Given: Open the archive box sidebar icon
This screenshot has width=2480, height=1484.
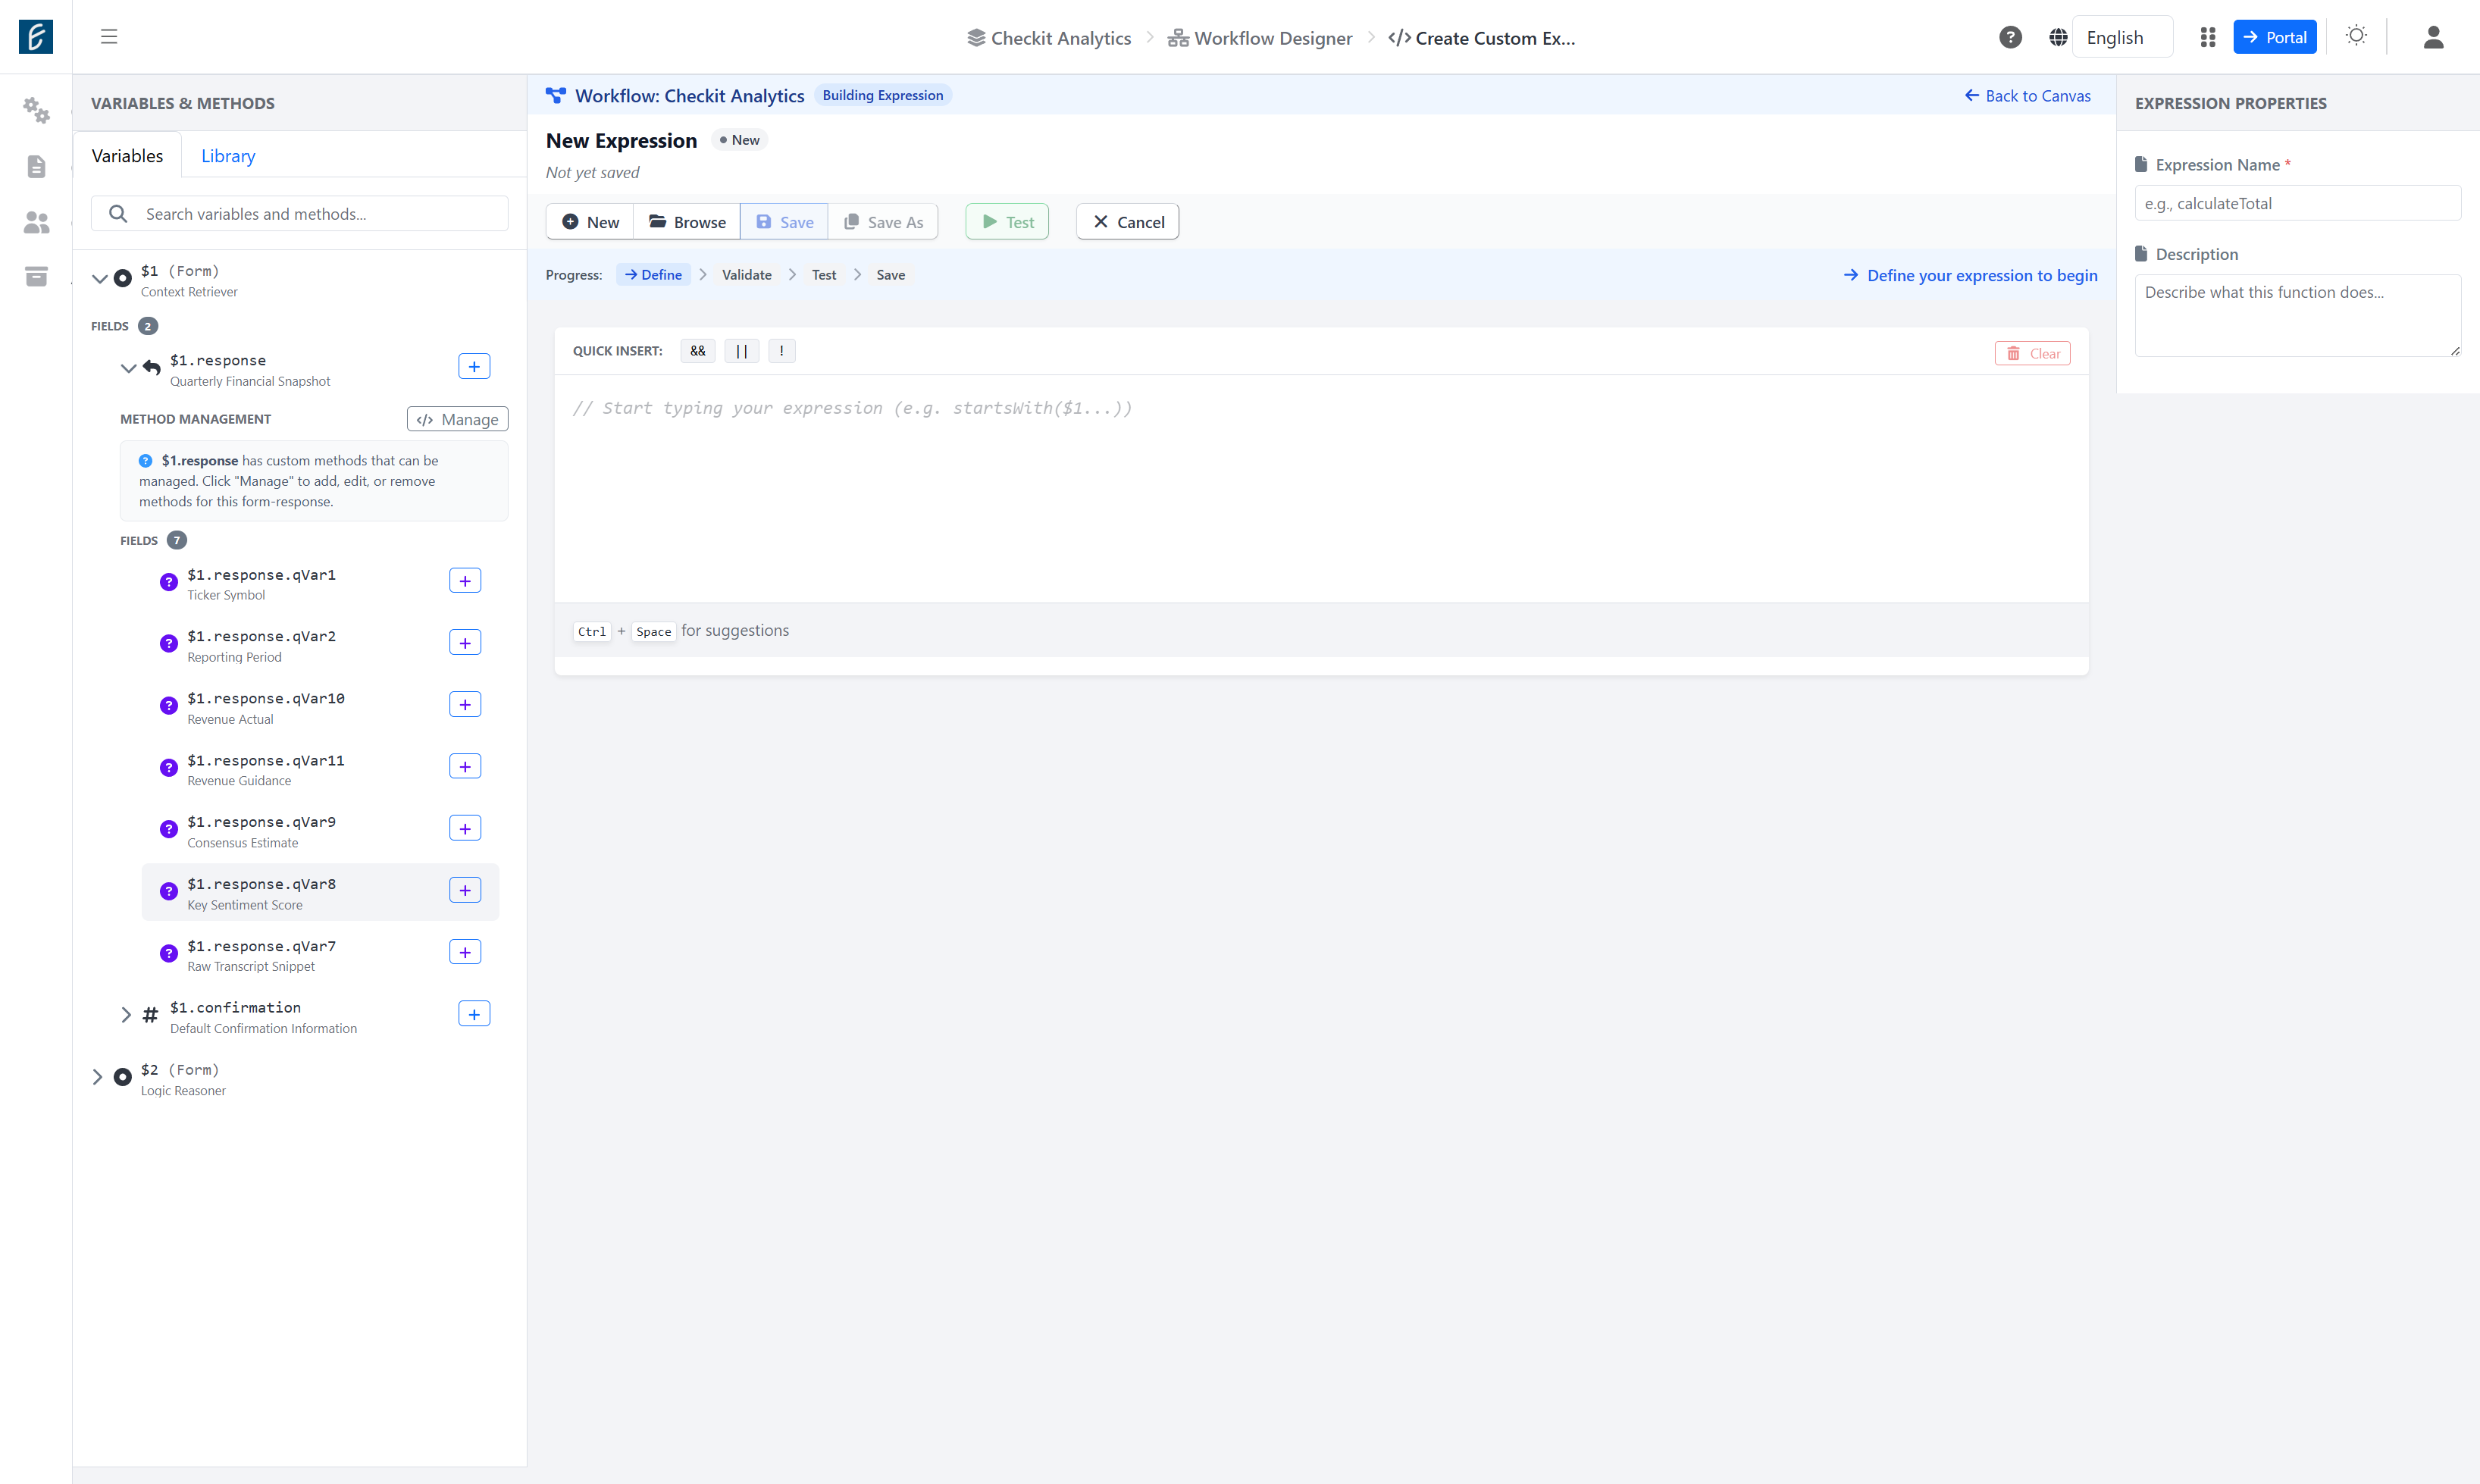Looking at the screenshot, I should tap(36, 277).
